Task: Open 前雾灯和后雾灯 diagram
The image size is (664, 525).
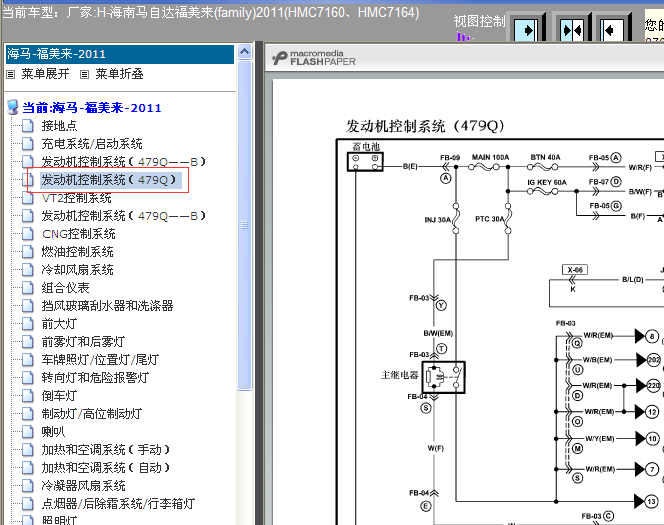Action: (x=83, y=342)
